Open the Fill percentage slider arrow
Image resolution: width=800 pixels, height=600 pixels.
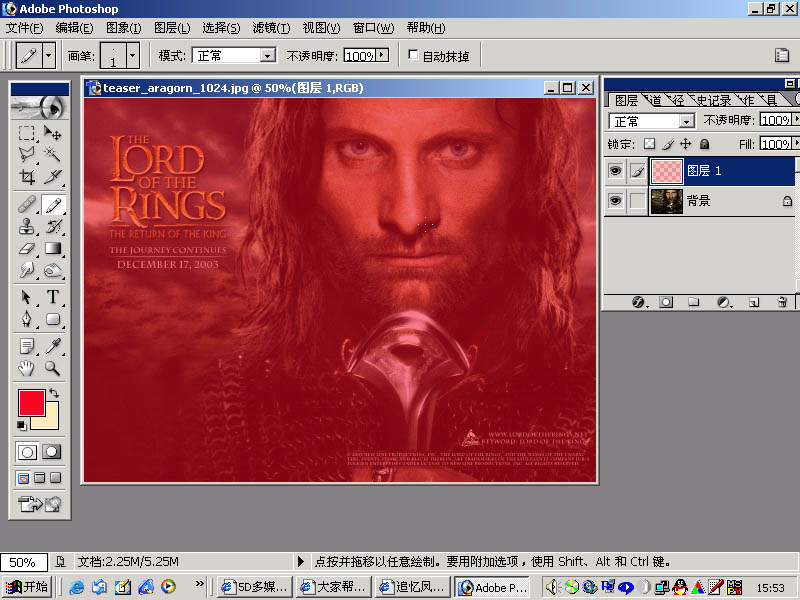[794, 143]
